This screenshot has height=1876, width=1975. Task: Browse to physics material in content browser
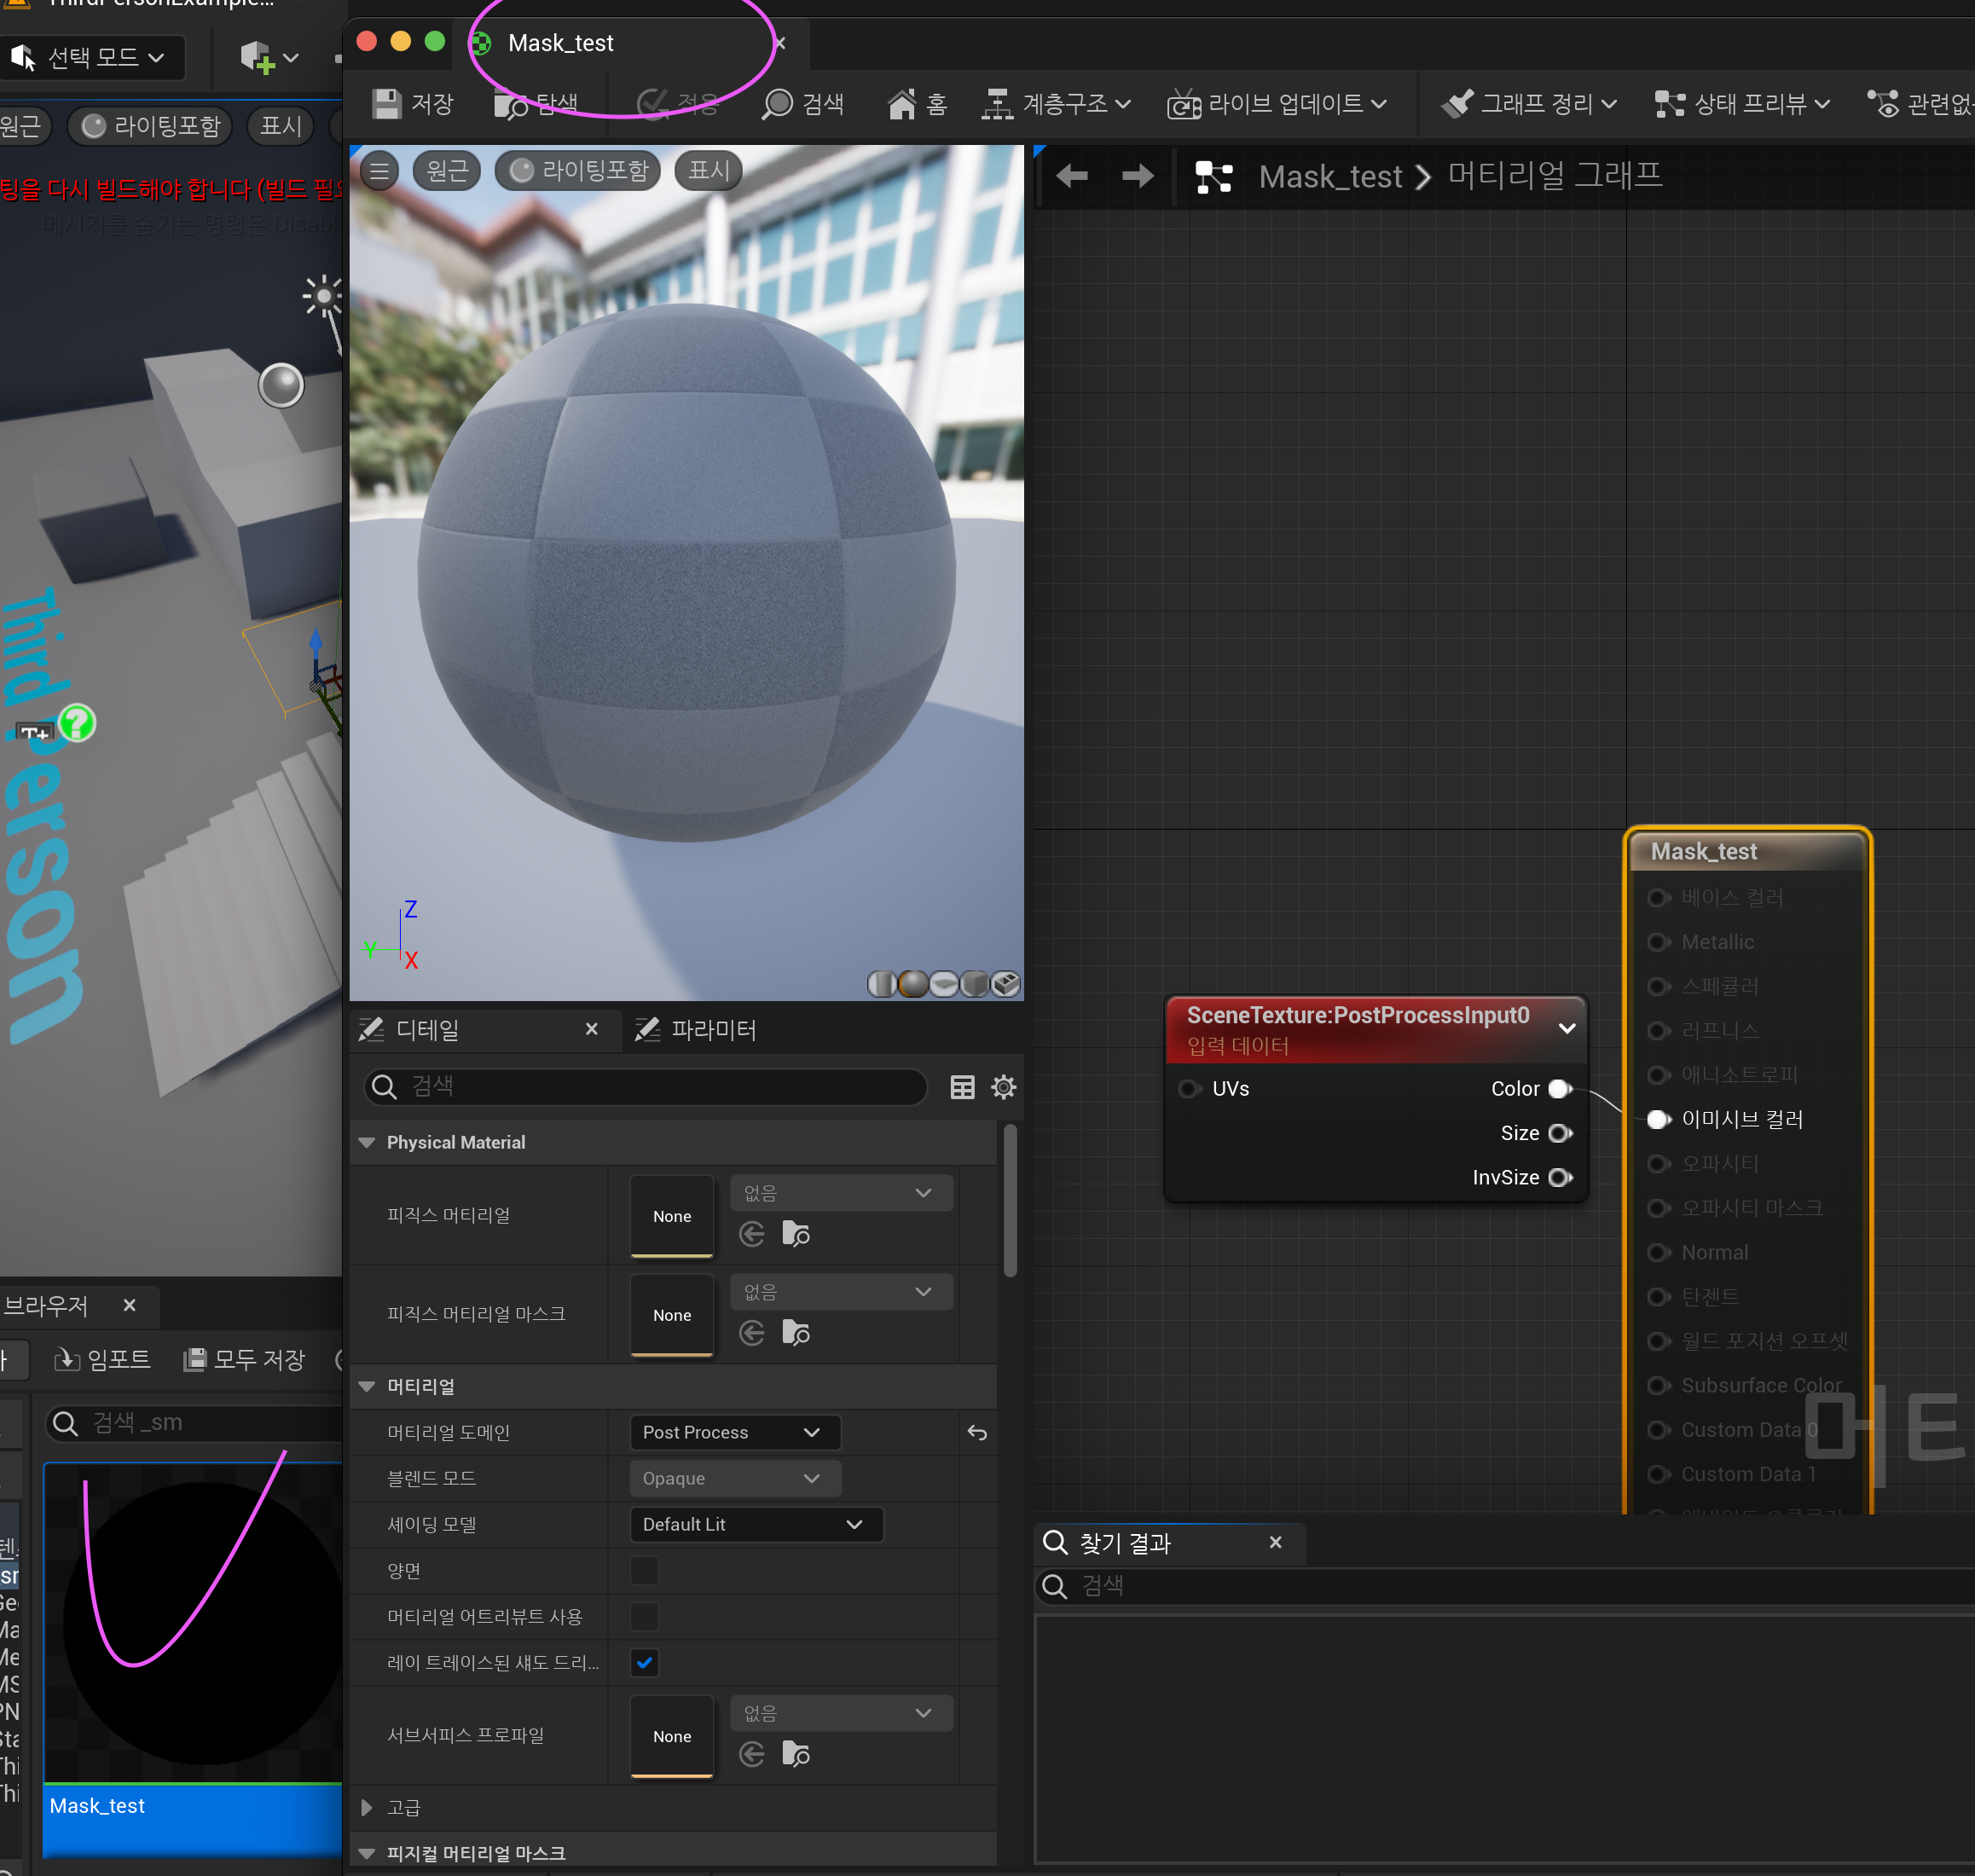point(796,1234)
